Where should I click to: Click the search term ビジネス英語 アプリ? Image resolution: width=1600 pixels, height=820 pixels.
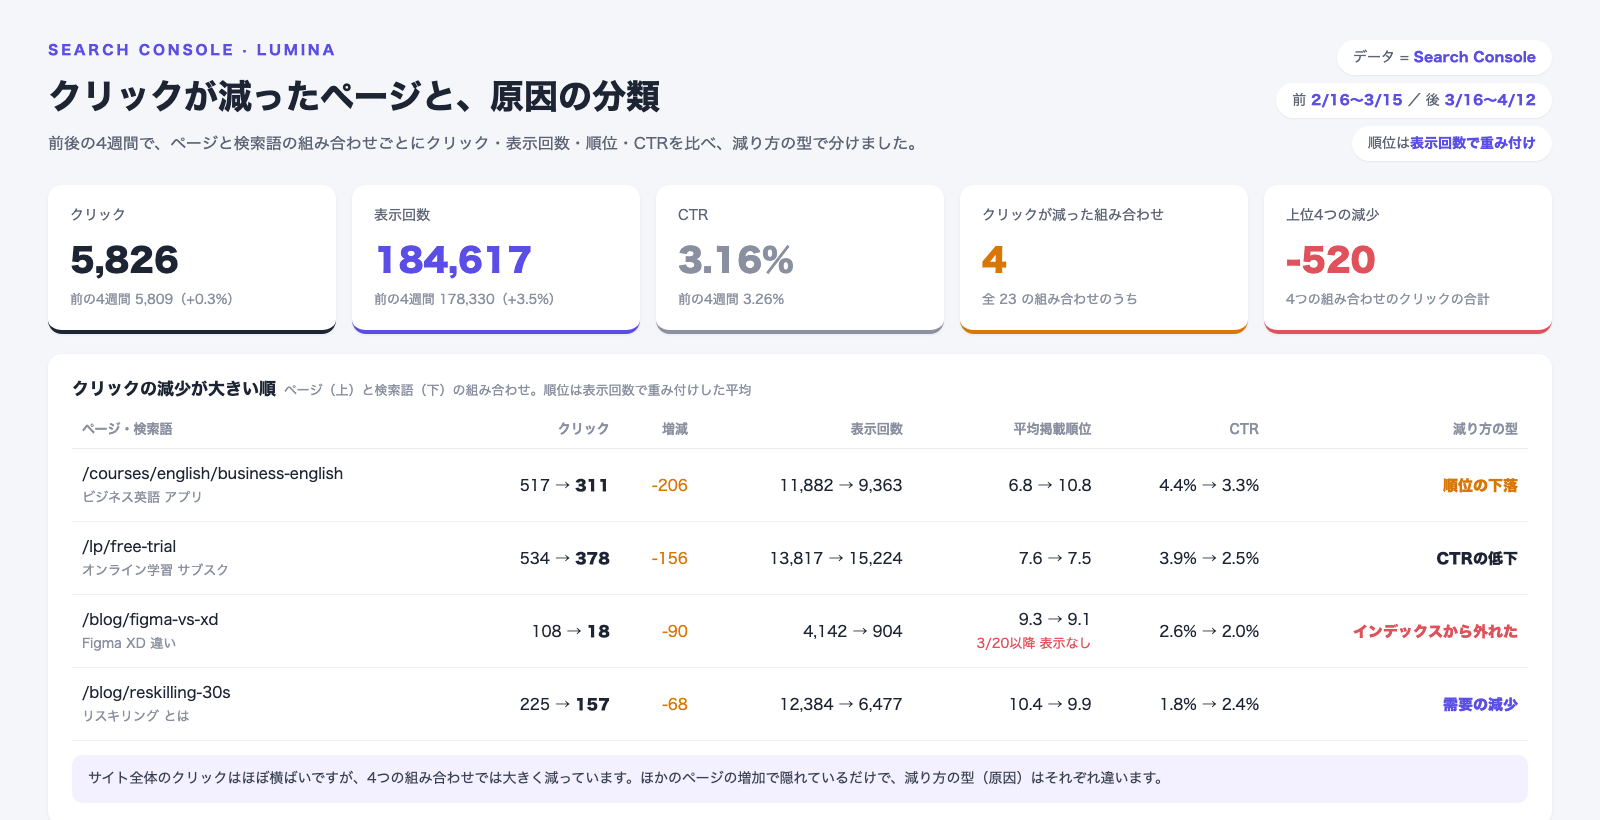pos(142,497)
